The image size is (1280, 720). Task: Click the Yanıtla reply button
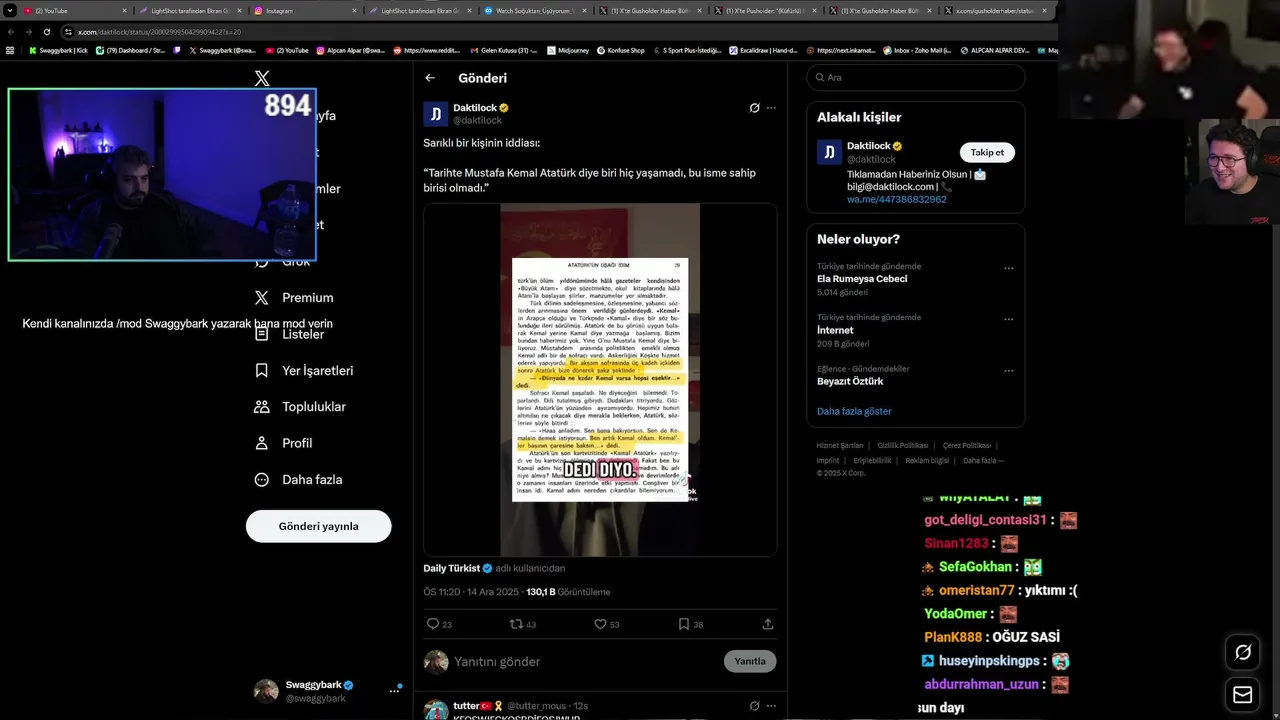click(x=750, y=661)
